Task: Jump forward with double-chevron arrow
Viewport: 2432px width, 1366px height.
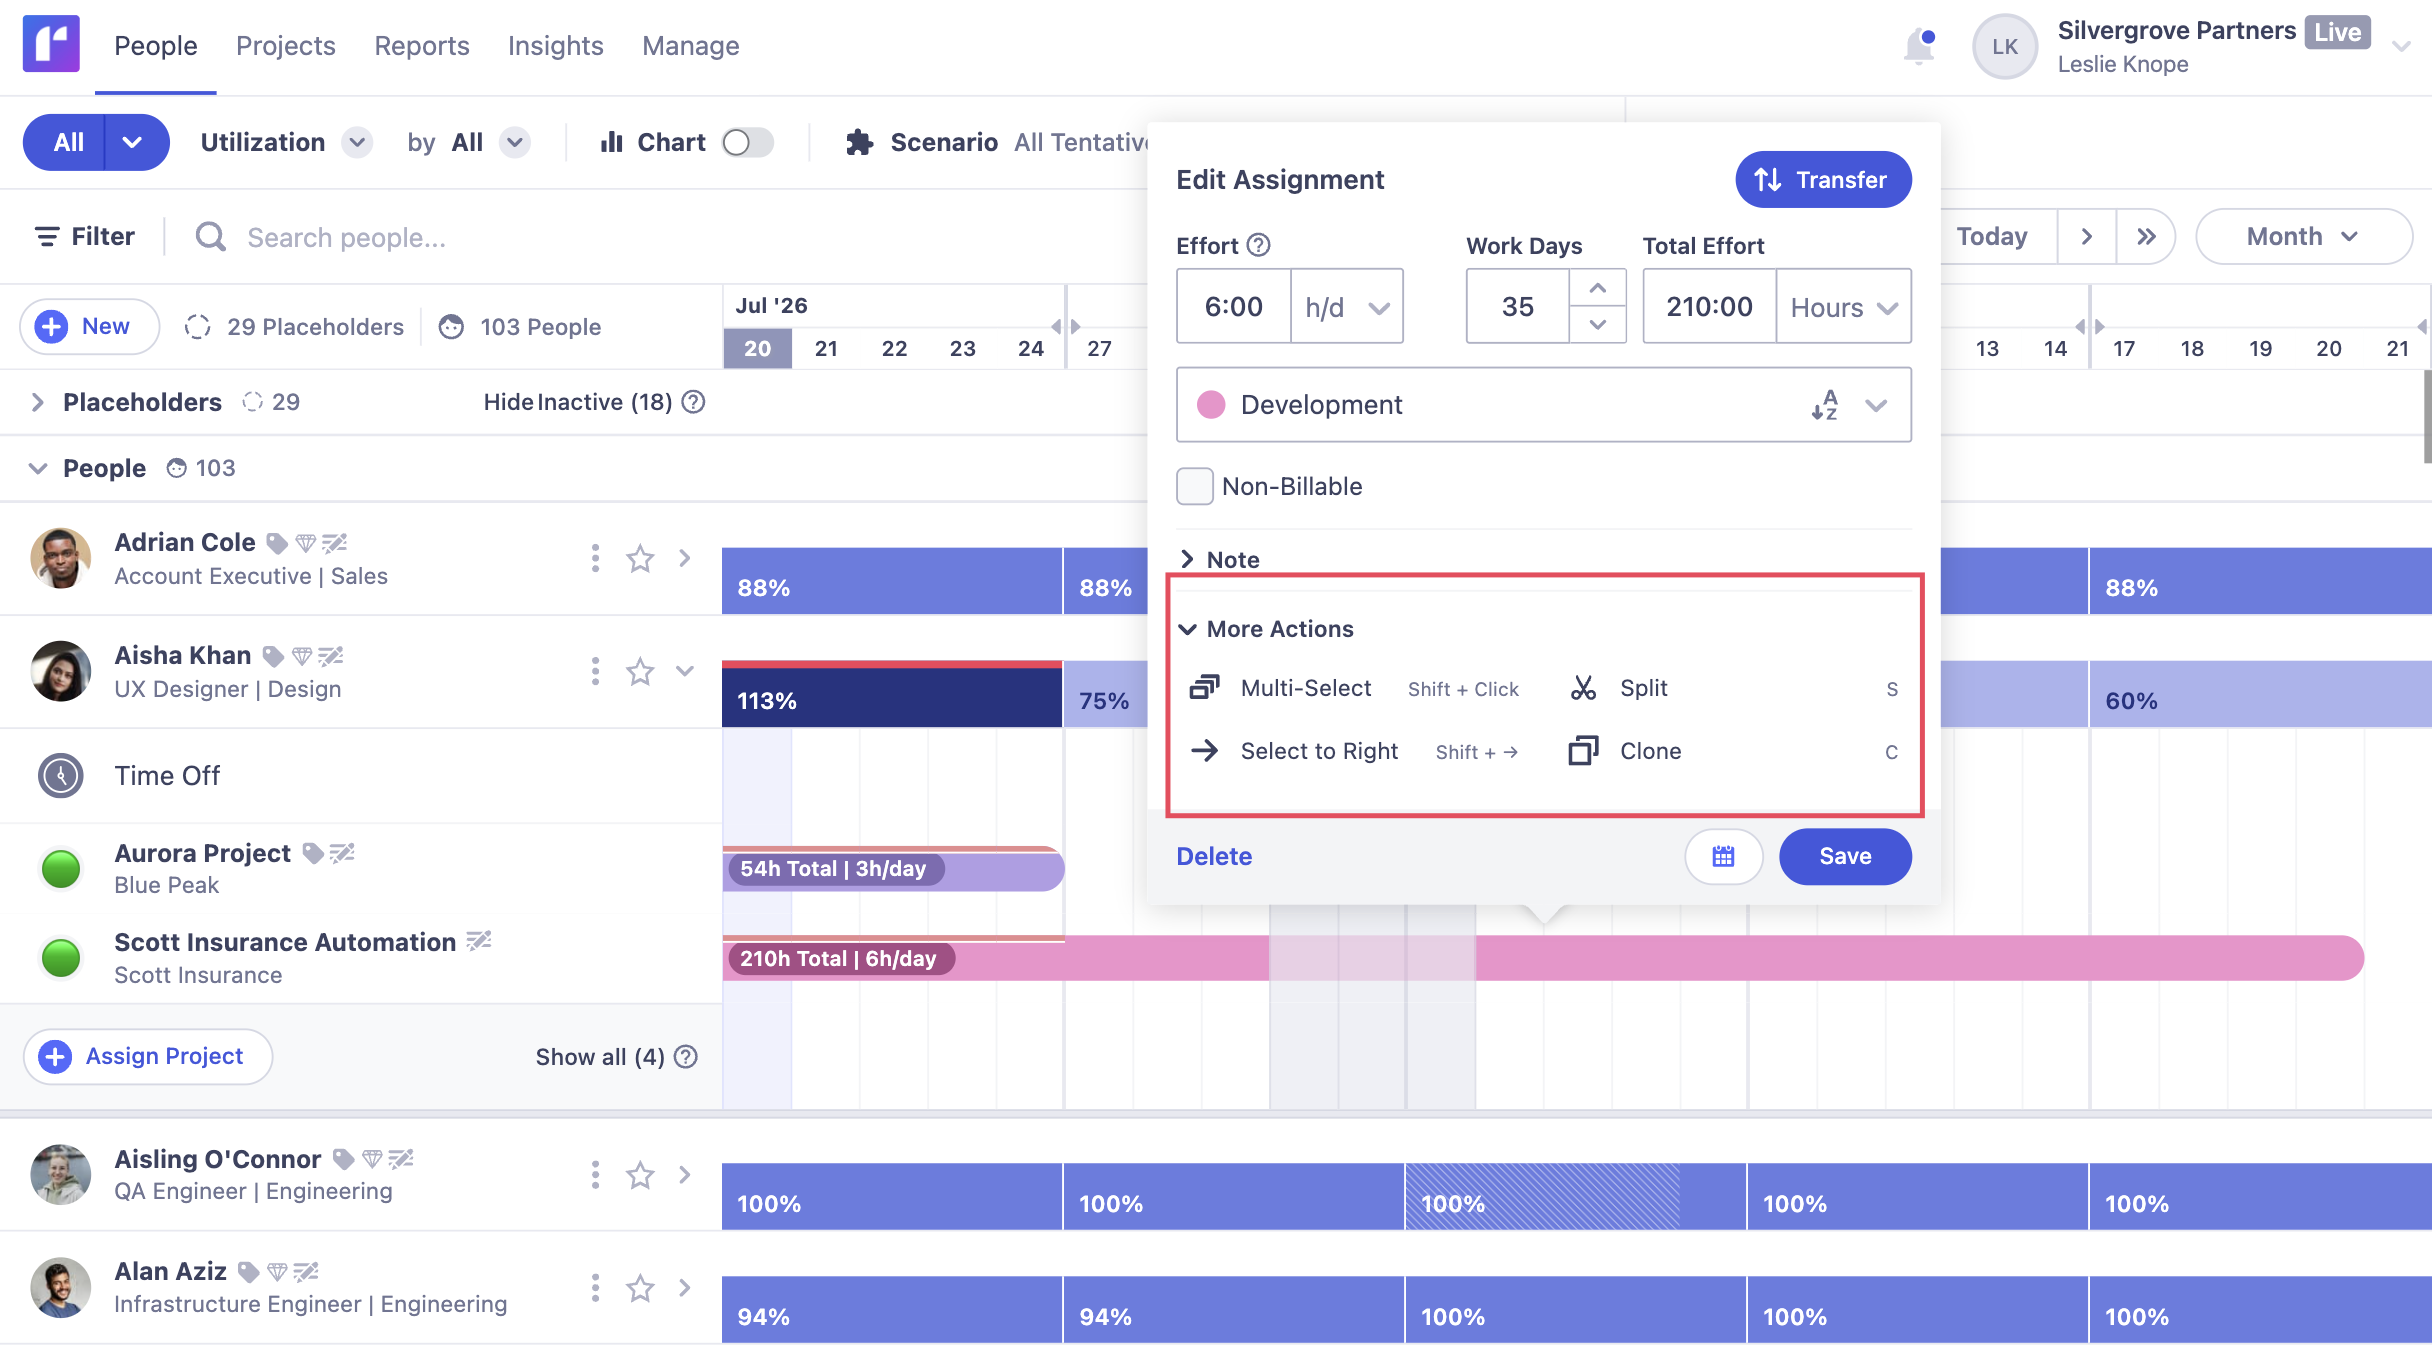Action: (2146, 237)
